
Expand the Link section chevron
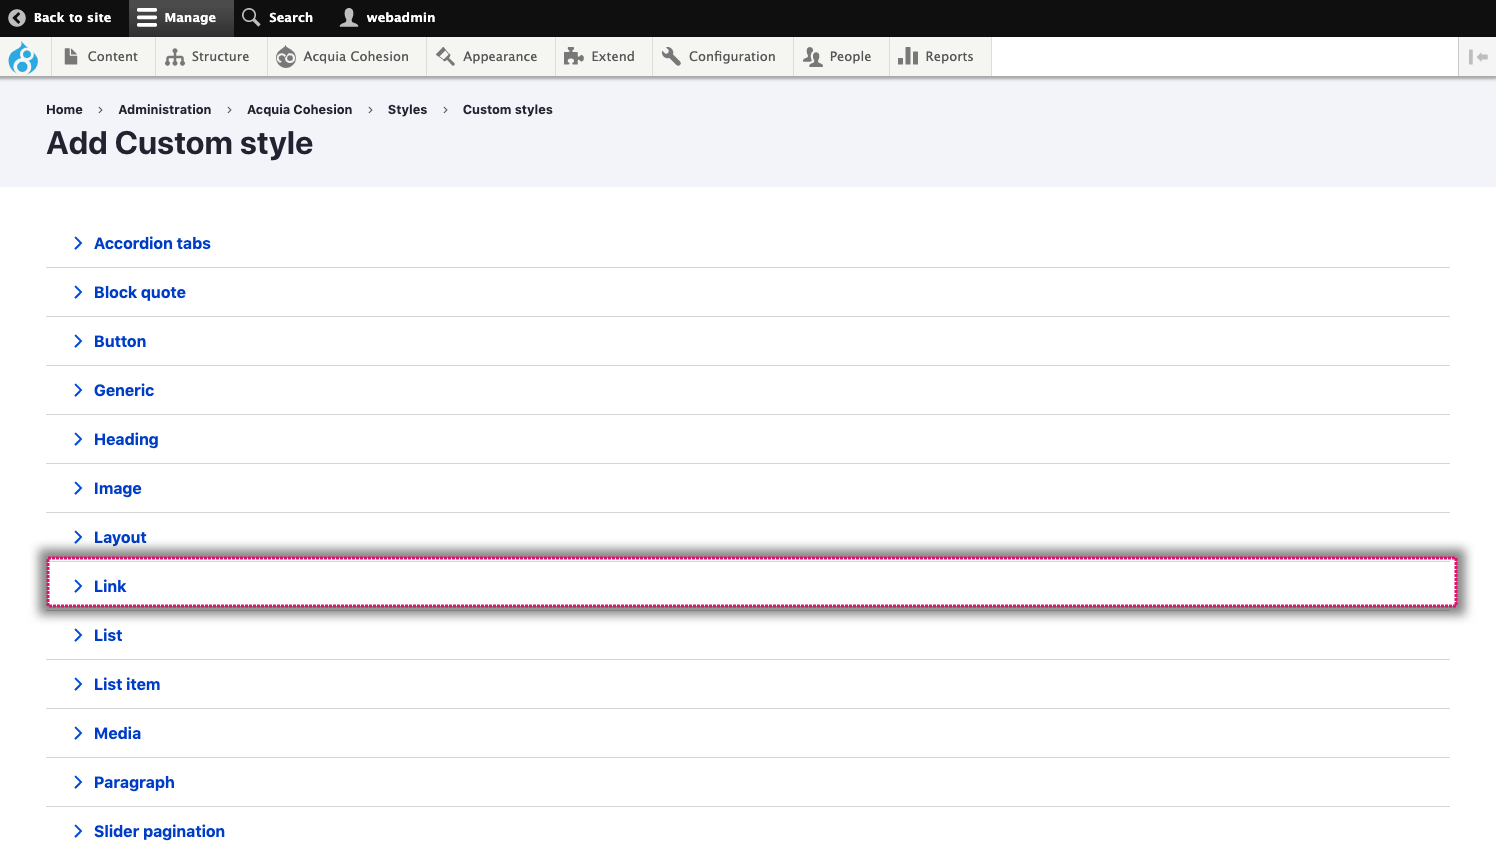coord(78,586)
